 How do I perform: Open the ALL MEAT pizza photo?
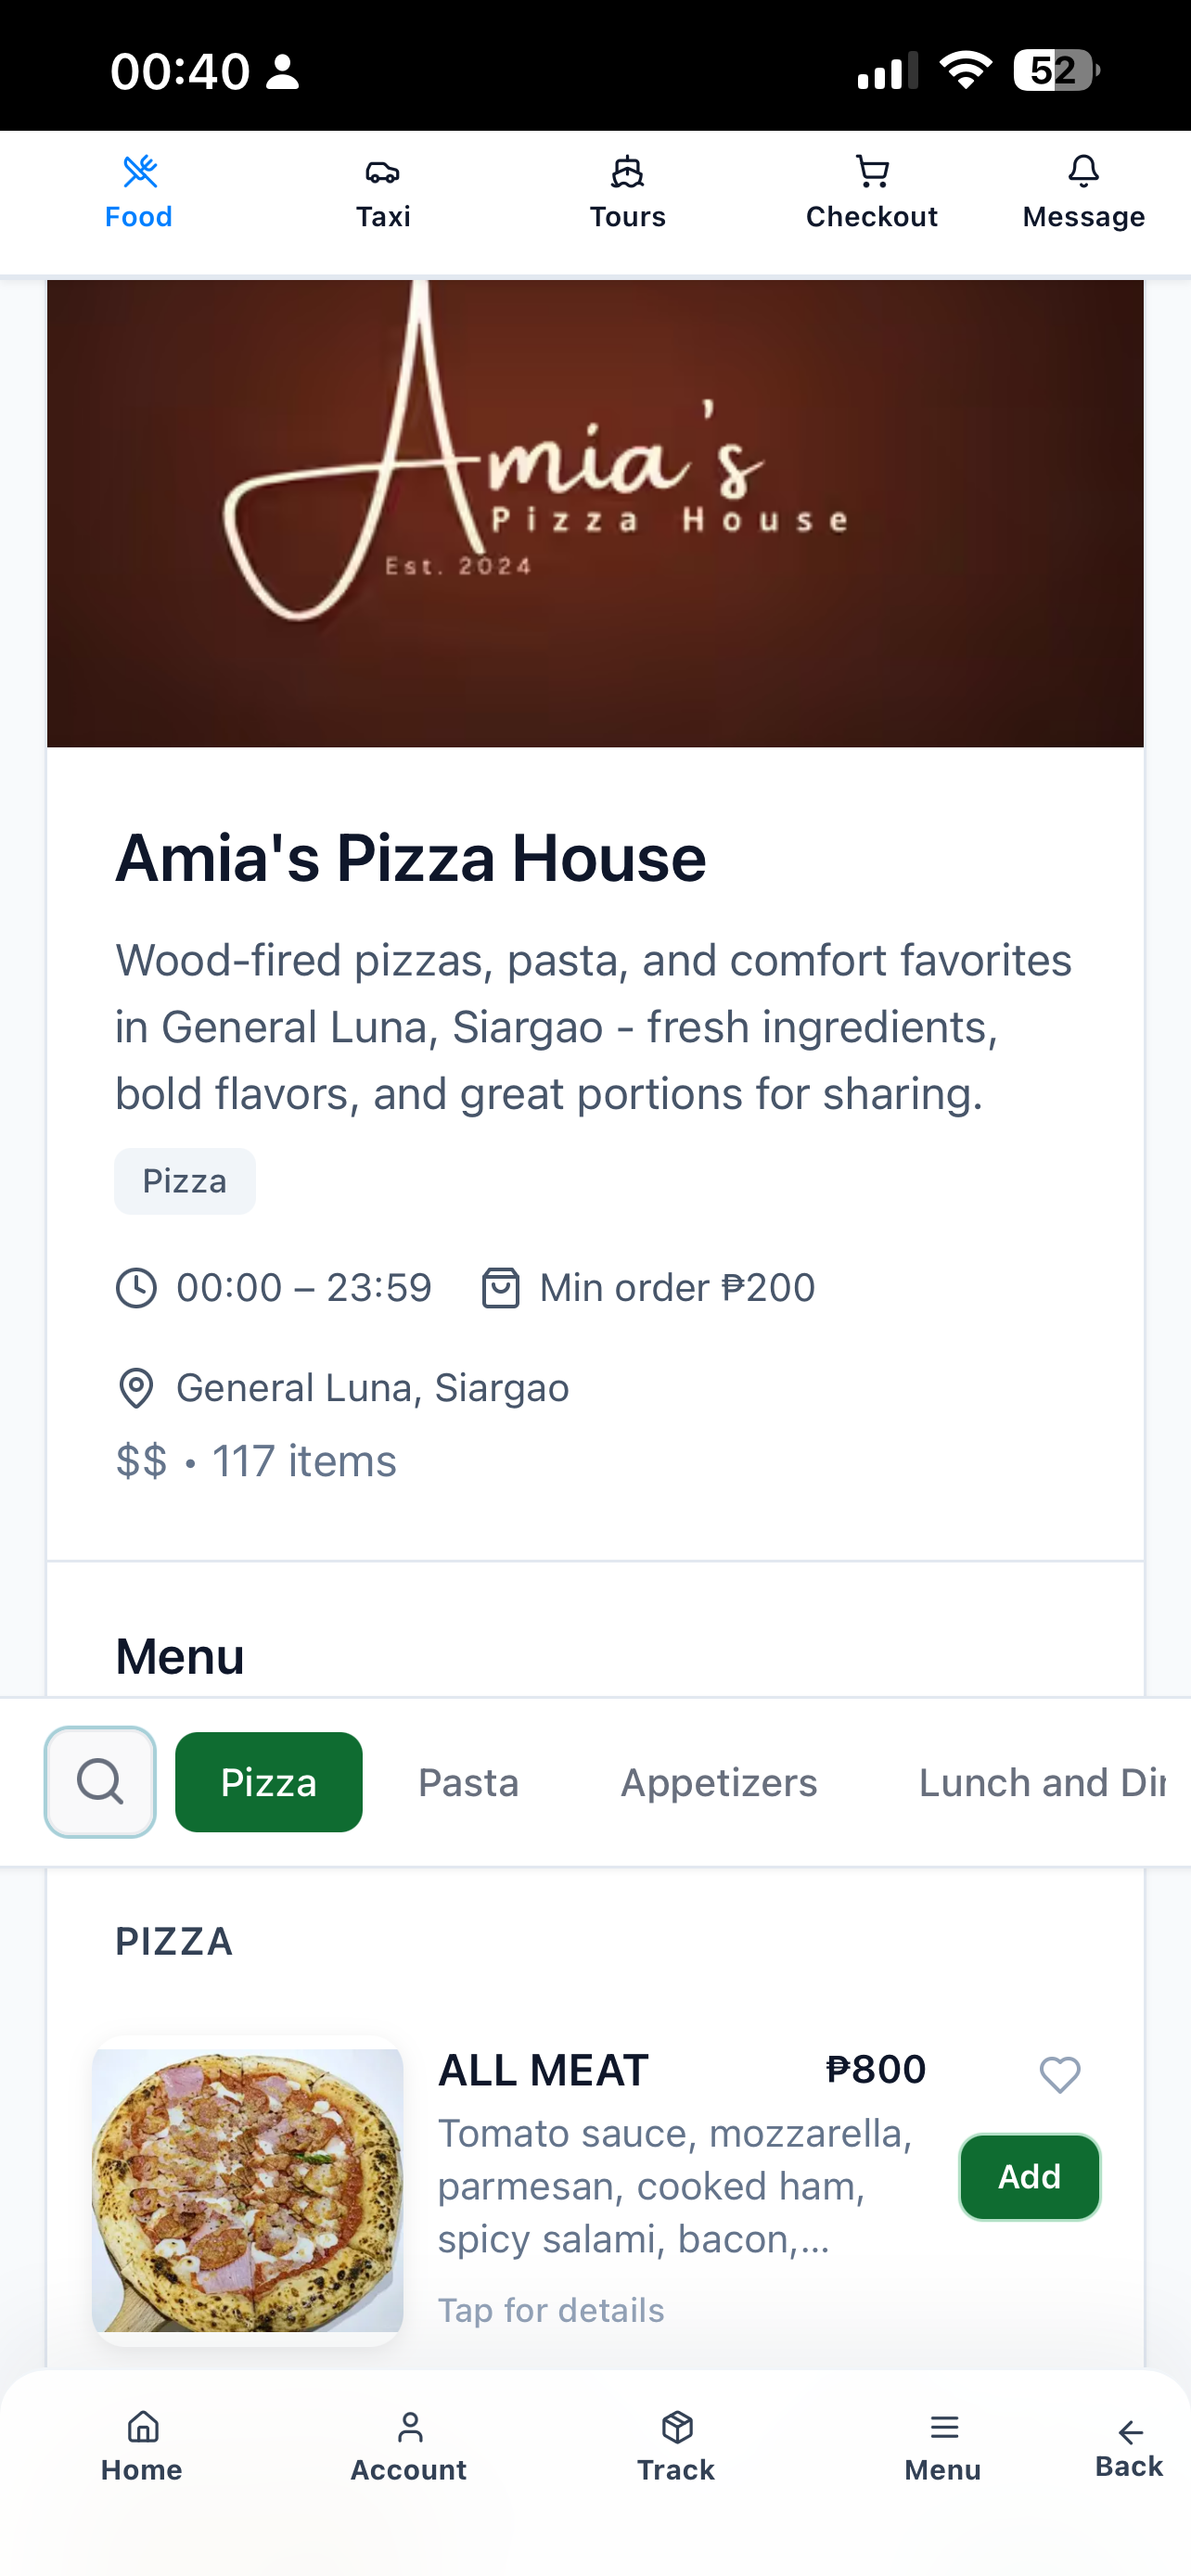tap(247, 2191)
